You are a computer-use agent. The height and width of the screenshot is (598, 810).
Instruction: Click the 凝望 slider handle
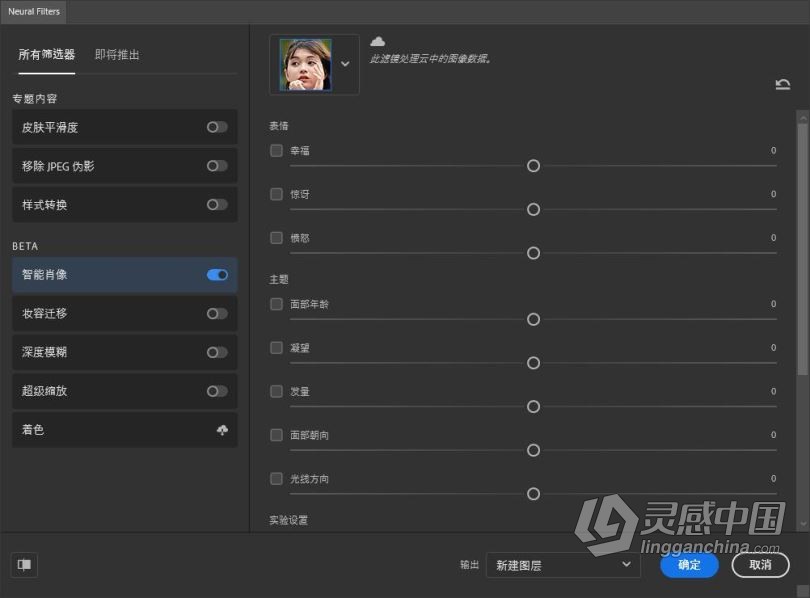[533, 363]
